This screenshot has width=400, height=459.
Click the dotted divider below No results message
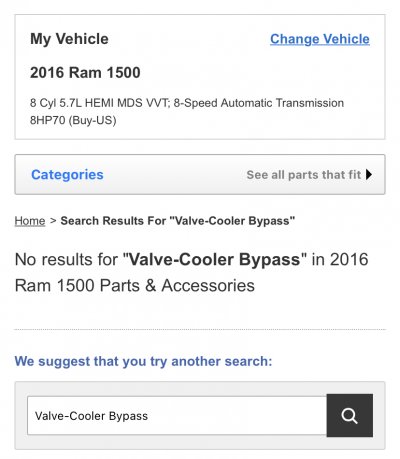point(200,329)
